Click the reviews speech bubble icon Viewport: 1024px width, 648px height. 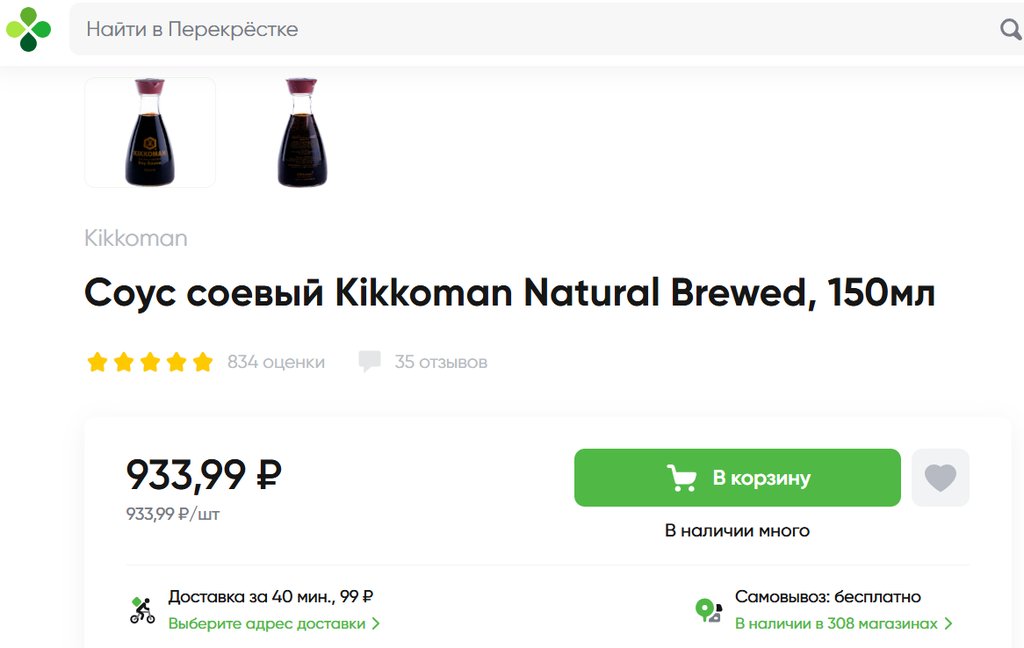370,362
